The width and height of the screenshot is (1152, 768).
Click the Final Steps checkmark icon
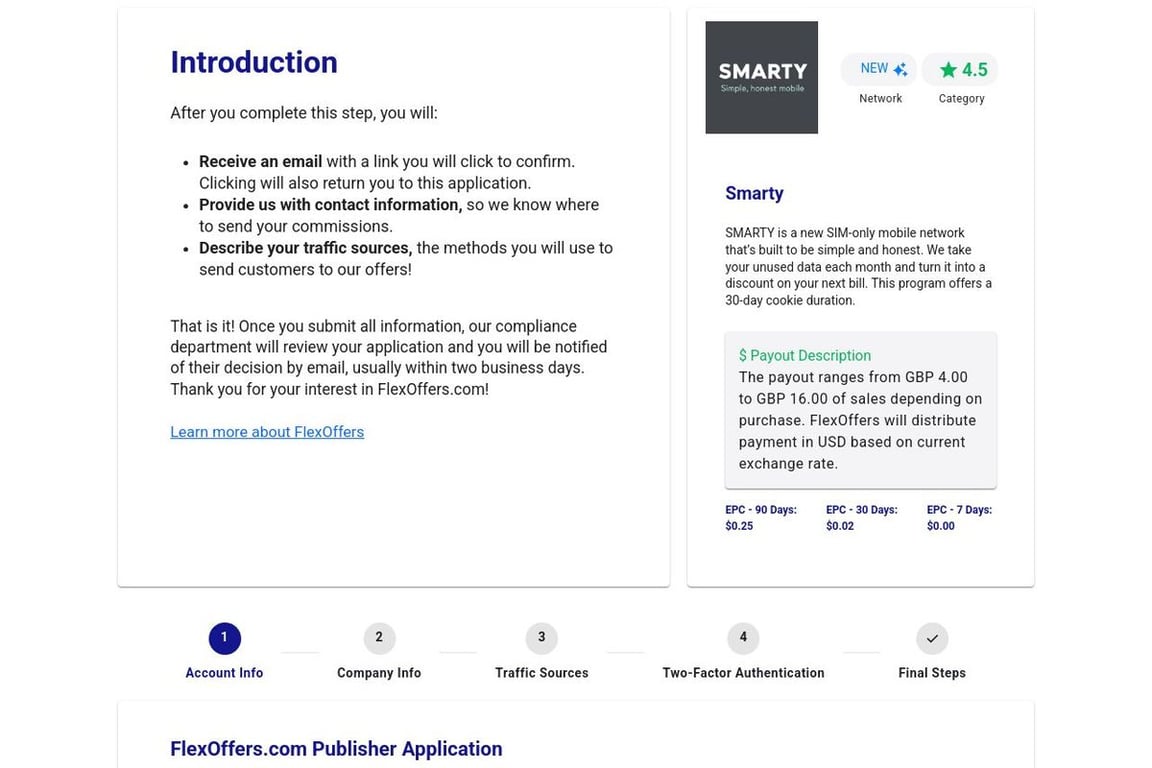(x=932, y=638)
